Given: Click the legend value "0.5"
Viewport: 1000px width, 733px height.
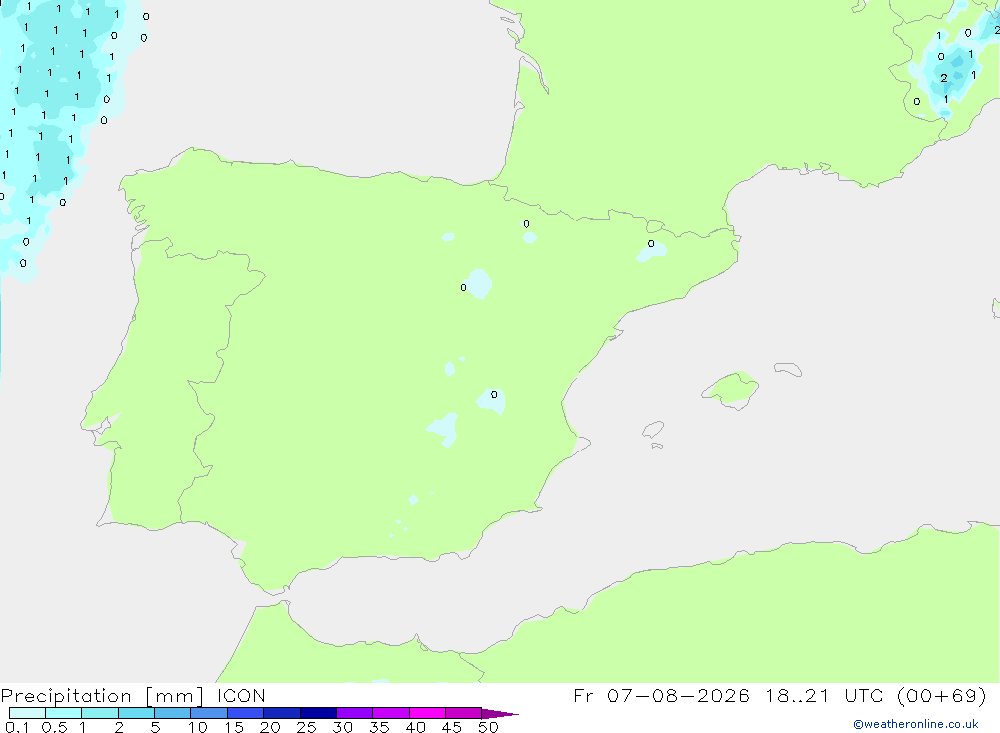Looking at the screenshot, I should coord(54,727).
